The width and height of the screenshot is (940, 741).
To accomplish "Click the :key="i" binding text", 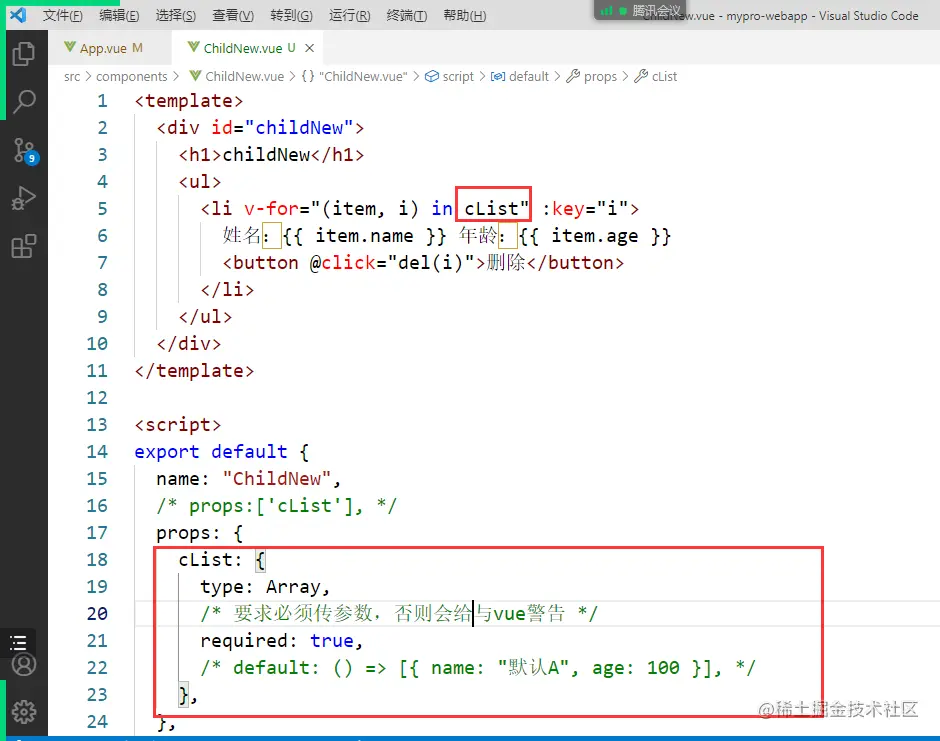I will tap(585, 209).
